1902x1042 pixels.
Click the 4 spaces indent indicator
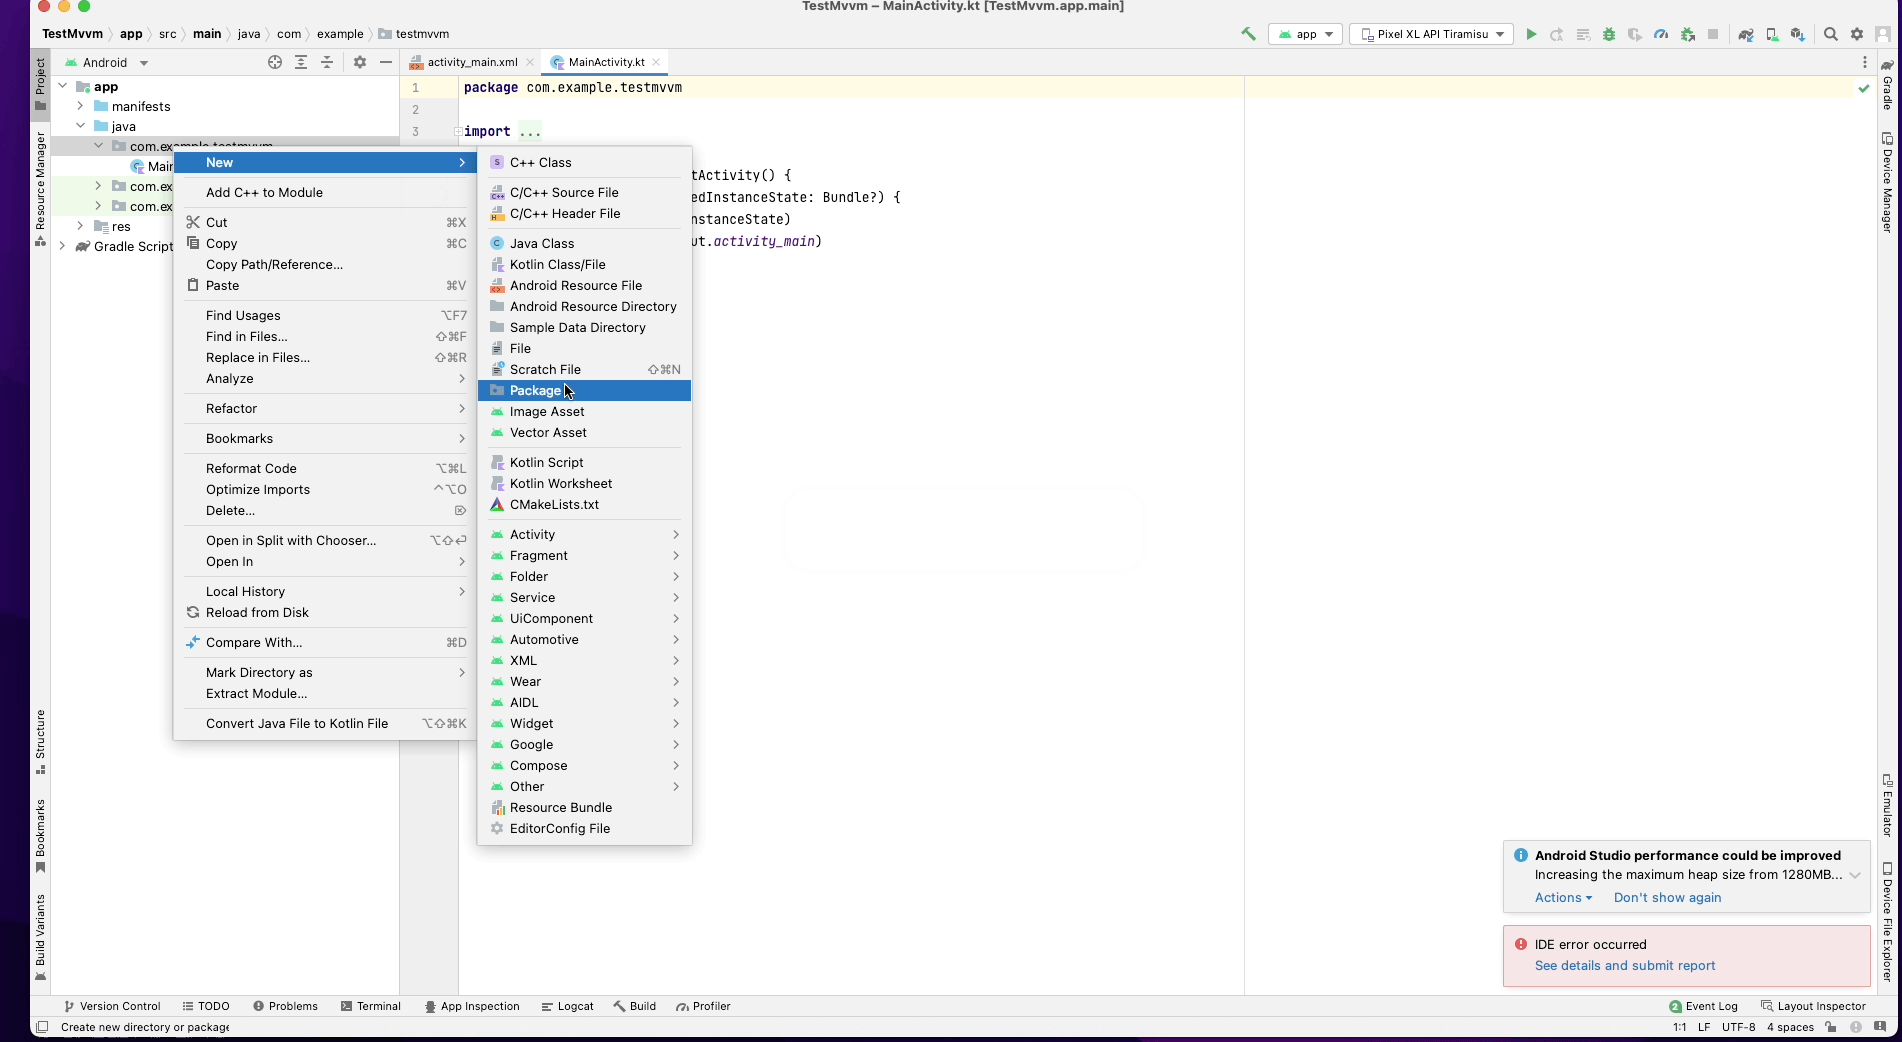pos(1790,1027)
